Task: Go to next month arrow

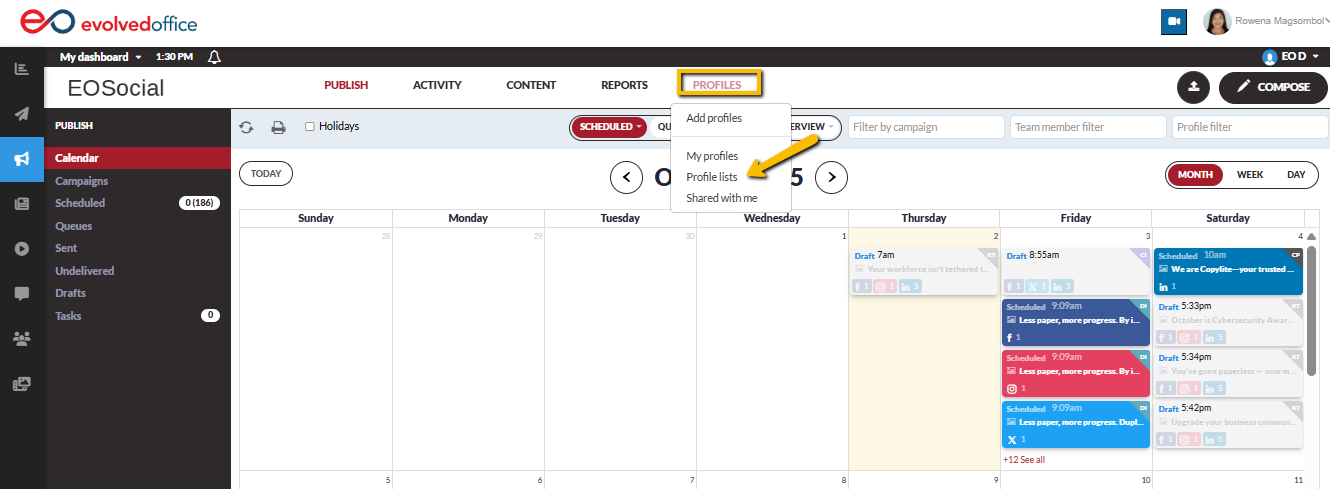Action: coord(831,178)
